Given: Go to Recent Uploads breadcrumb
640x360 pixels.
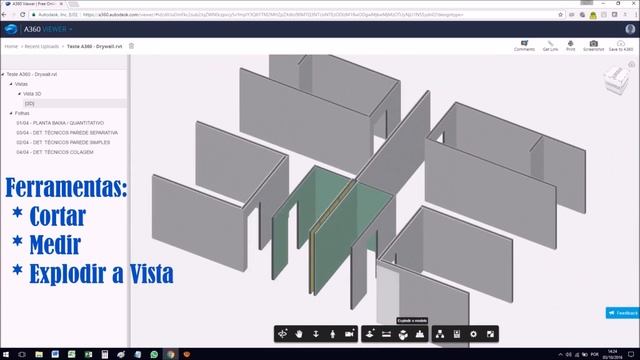Looking at the screenshot, I should click(x=42, y=47).
